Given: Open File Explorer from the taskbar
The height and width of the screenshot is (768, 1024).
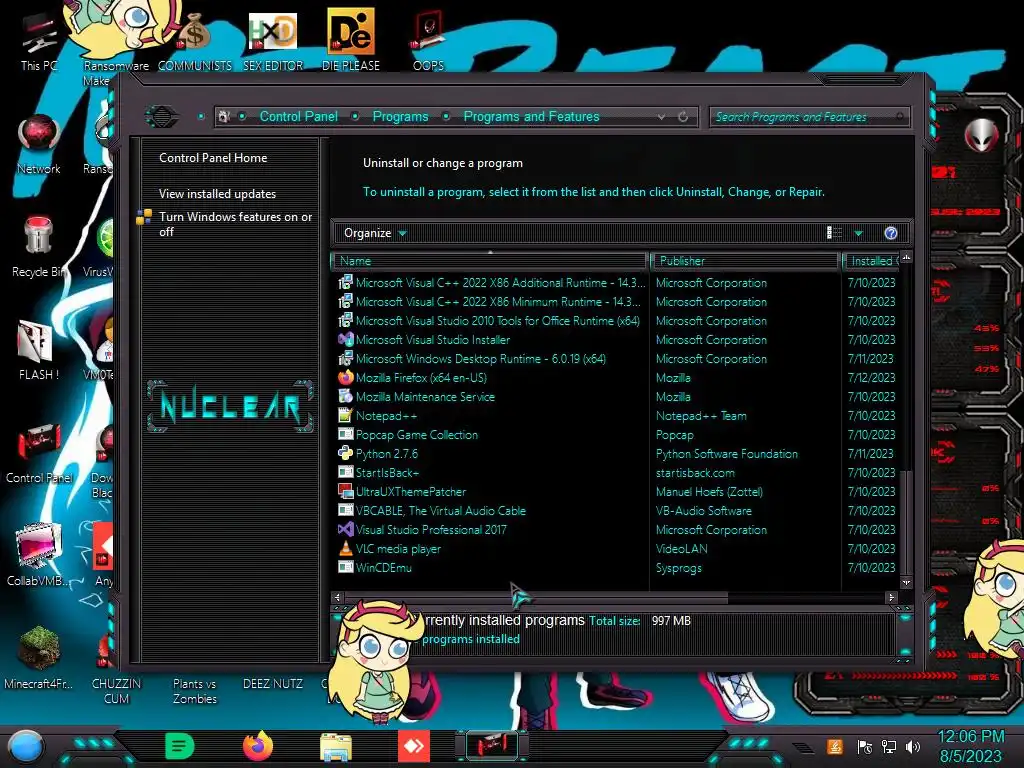Looking at the screenshot, I should point(336,747).
